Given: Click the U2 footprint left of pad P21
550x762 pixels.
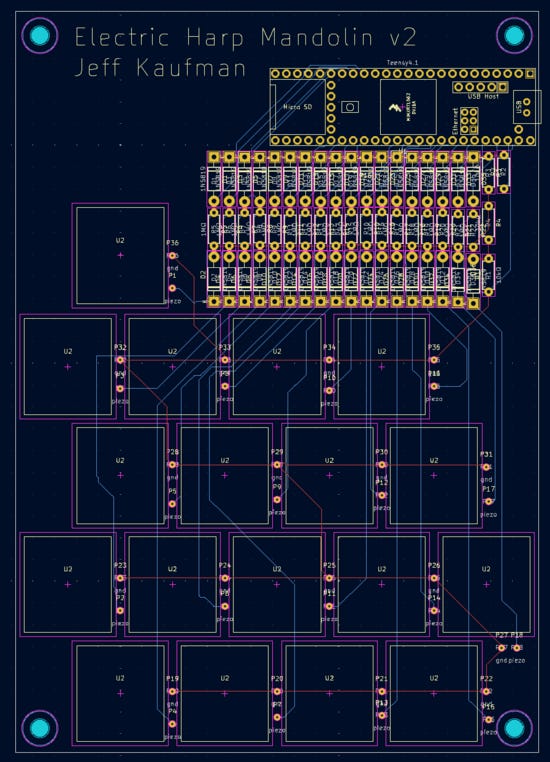Looking at the screenshot, I should click(x=329, y=693).
